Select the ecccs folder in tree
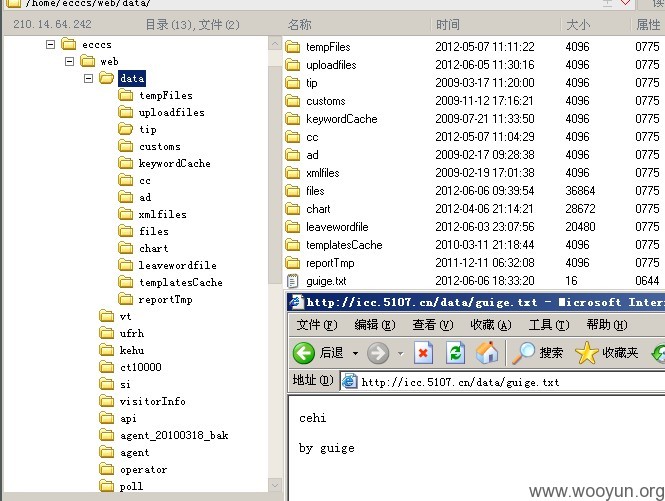This screenshot has height=501, width=665. pos(97,45)
